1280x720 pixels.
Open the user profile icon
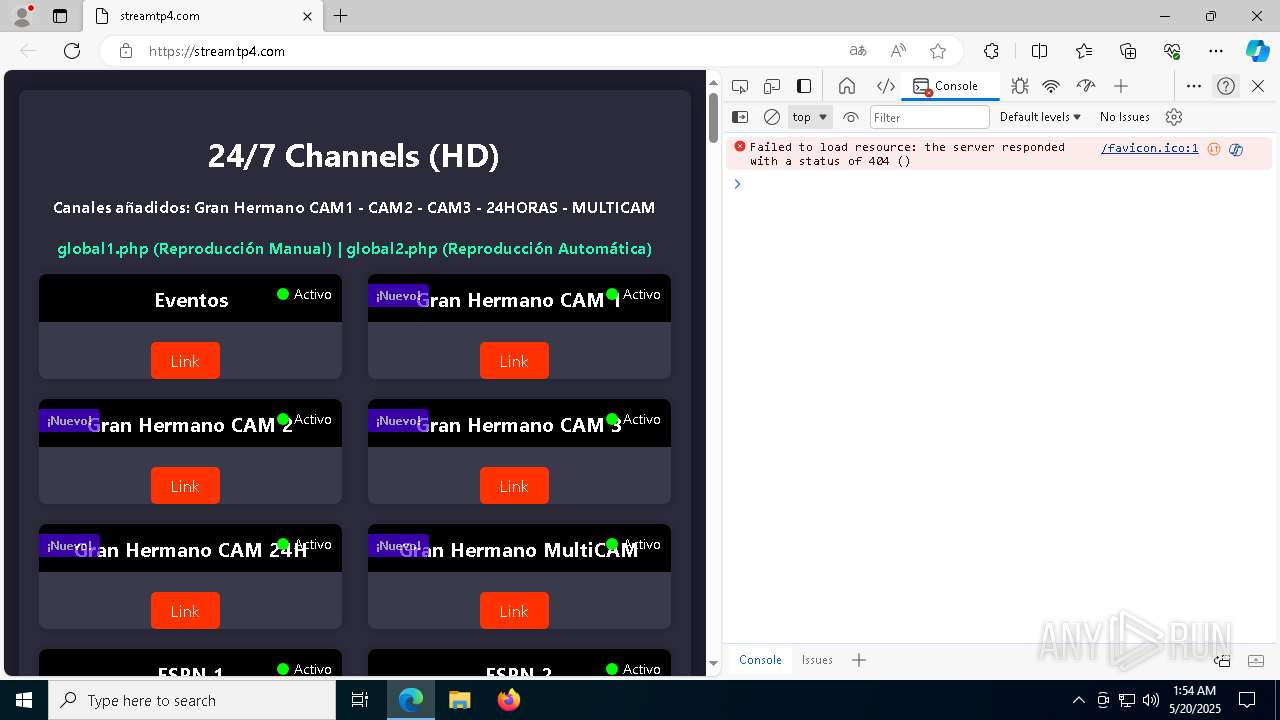point(22,16)
